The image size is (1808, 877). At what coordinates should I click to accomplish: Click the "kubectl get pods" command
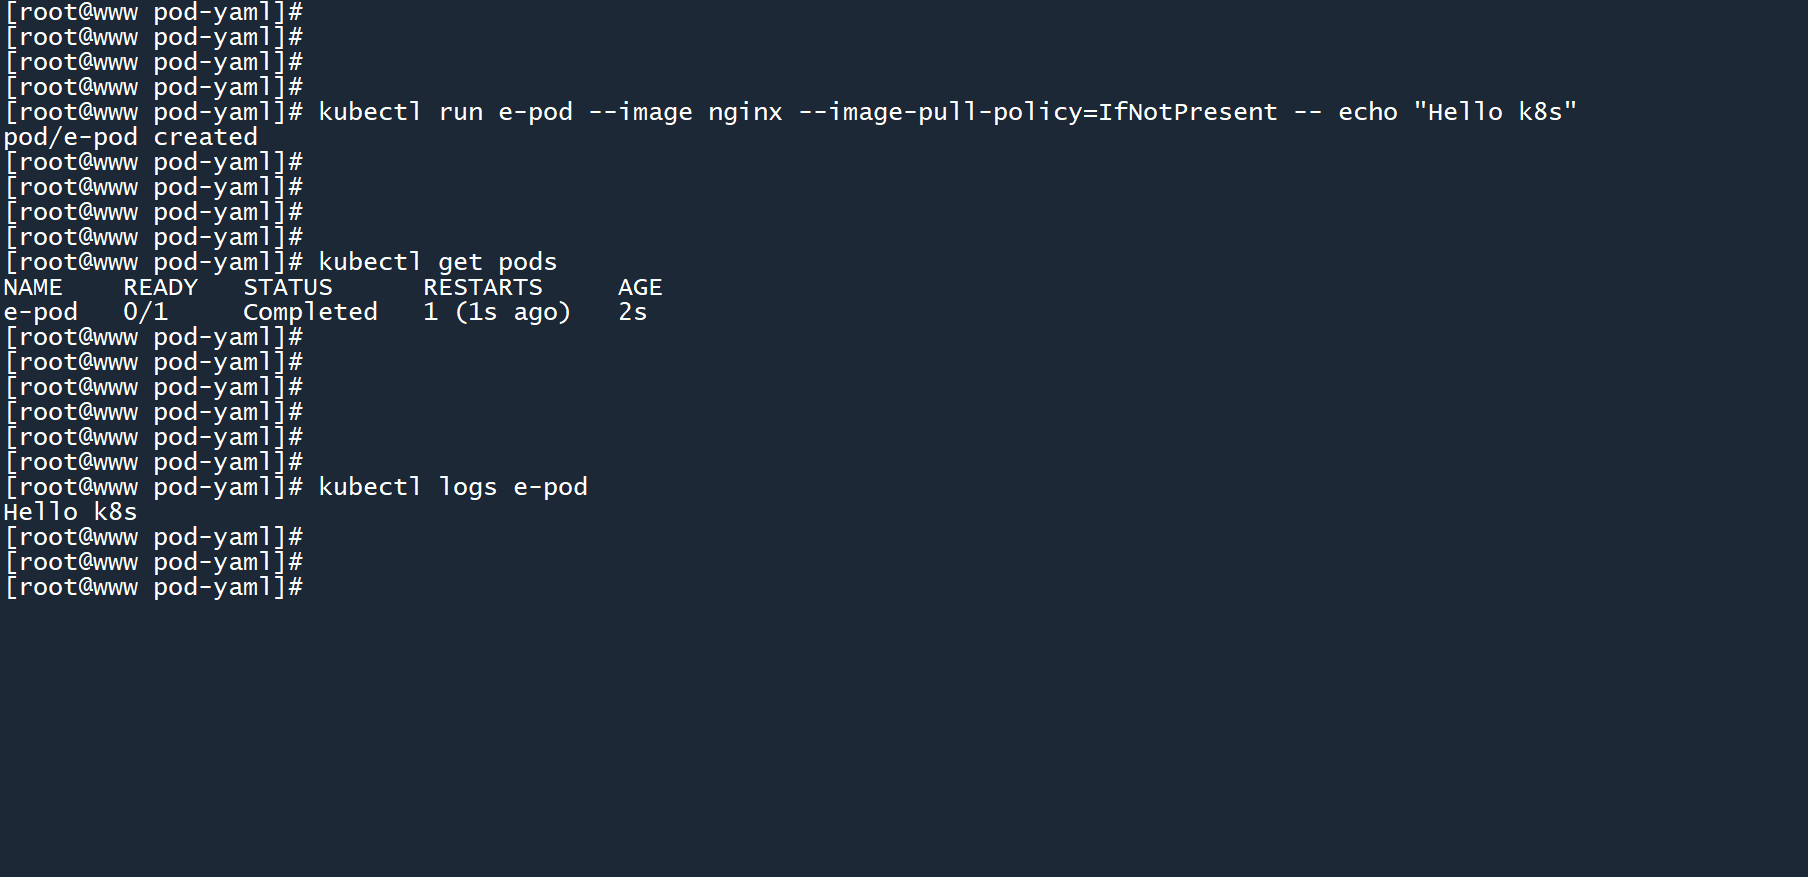pyautogui.click(x=437, y=262)
